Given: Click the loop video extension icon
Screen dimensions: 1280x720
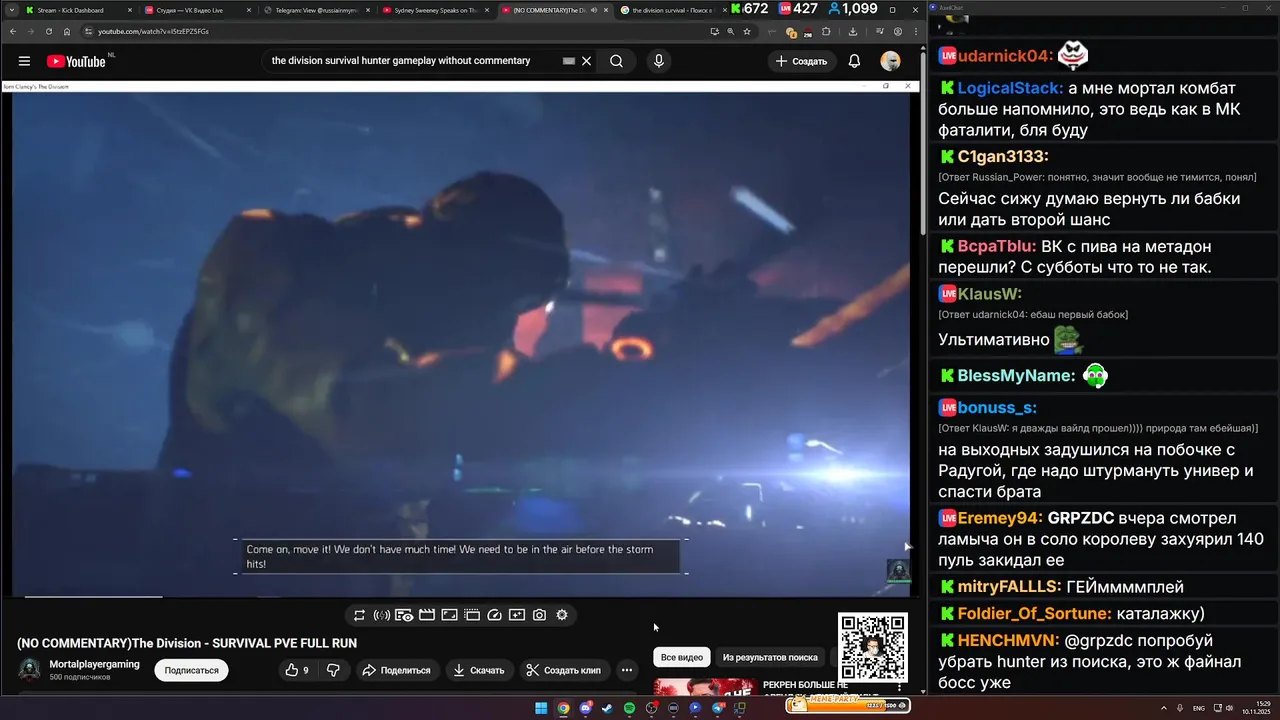Looking at the screenshot, I should [x=359, y=615].
